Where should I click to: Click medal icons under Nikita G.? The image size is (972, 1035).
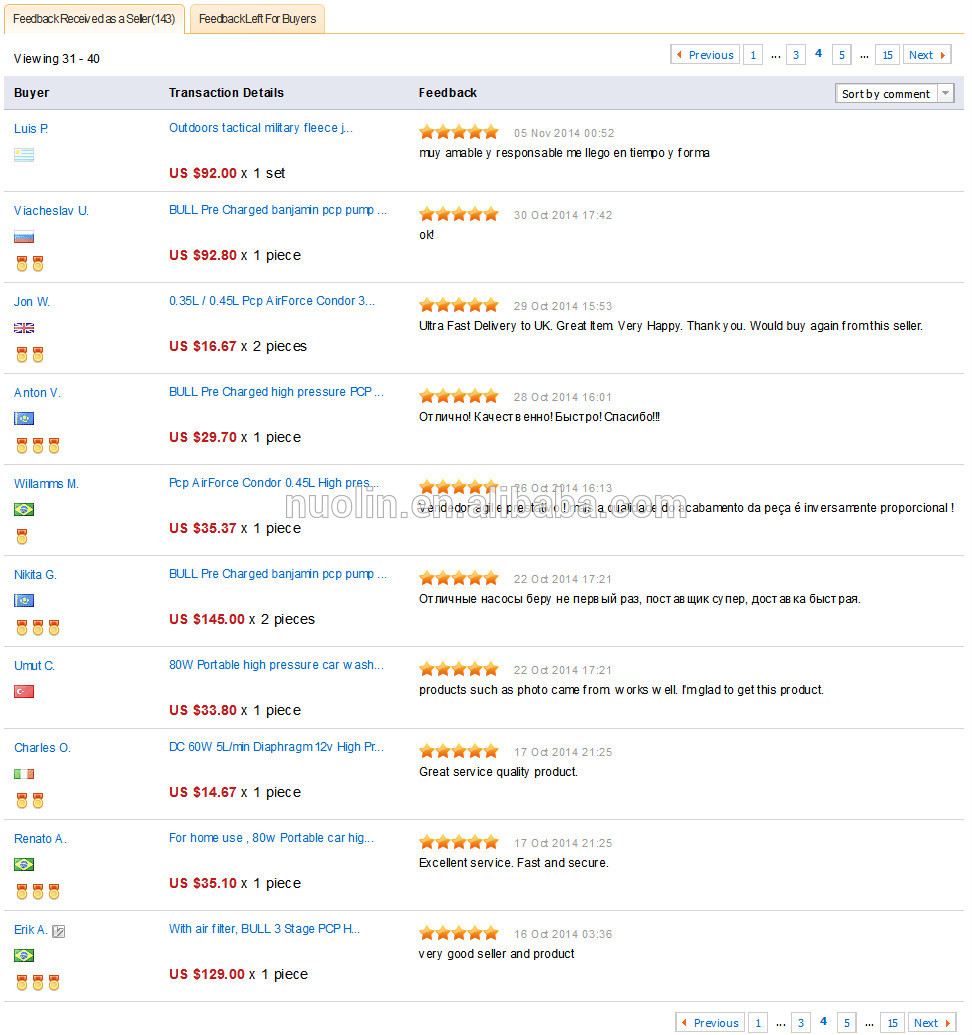click(x=37, y=627)
